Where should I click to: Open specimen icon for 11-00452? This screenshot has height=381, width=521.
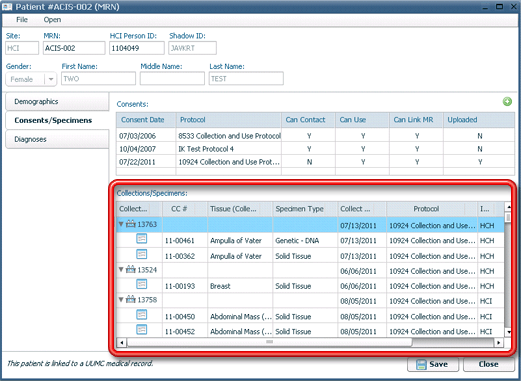142,330
